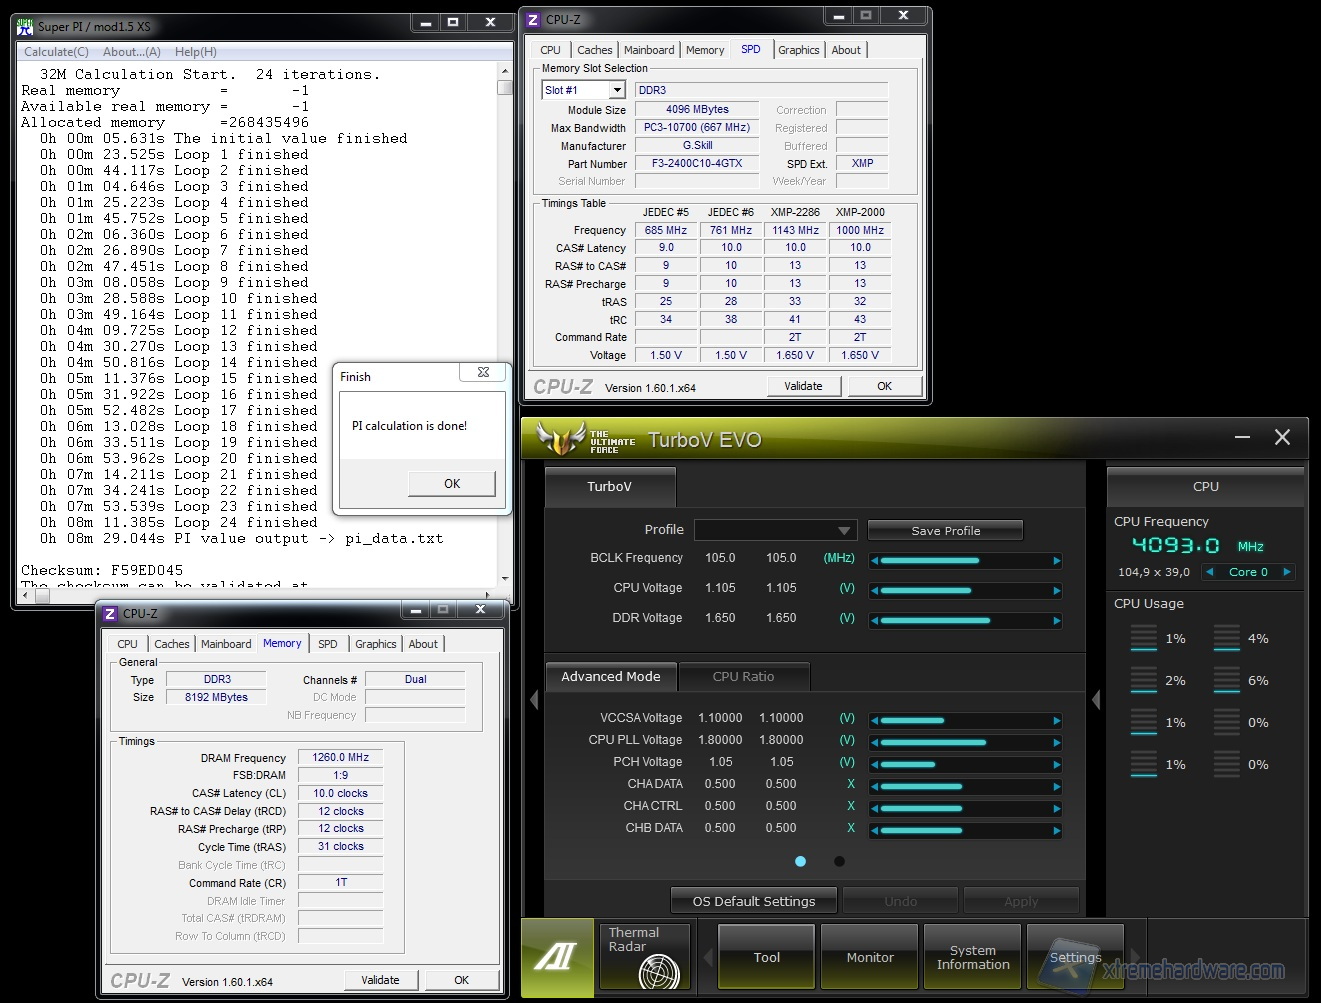The width and height of the screenshot is (1321, 1003).
Task: Open the Thermal Radar tool
Action: tap(643, 955)
